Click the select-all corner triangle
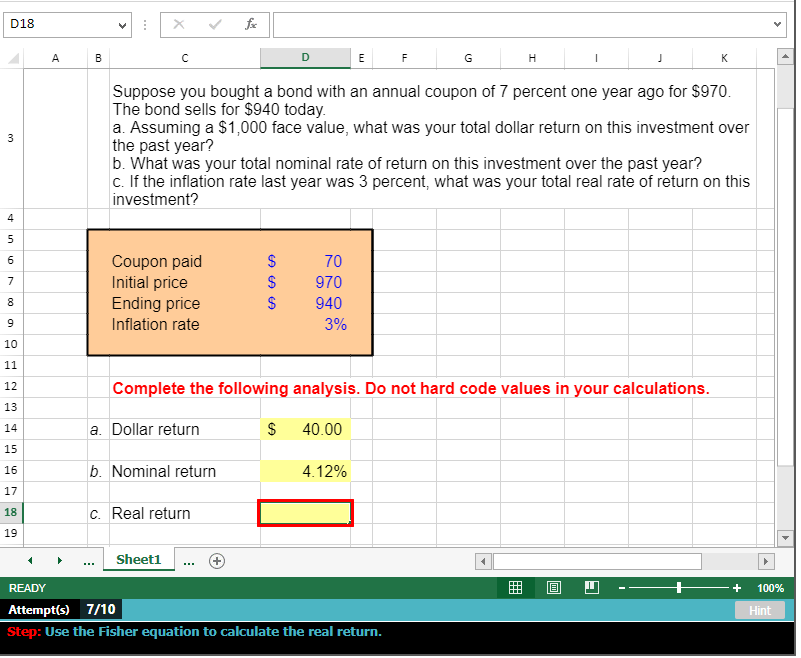The width and height of the screenshot is (801, 658). coord(13,58)
